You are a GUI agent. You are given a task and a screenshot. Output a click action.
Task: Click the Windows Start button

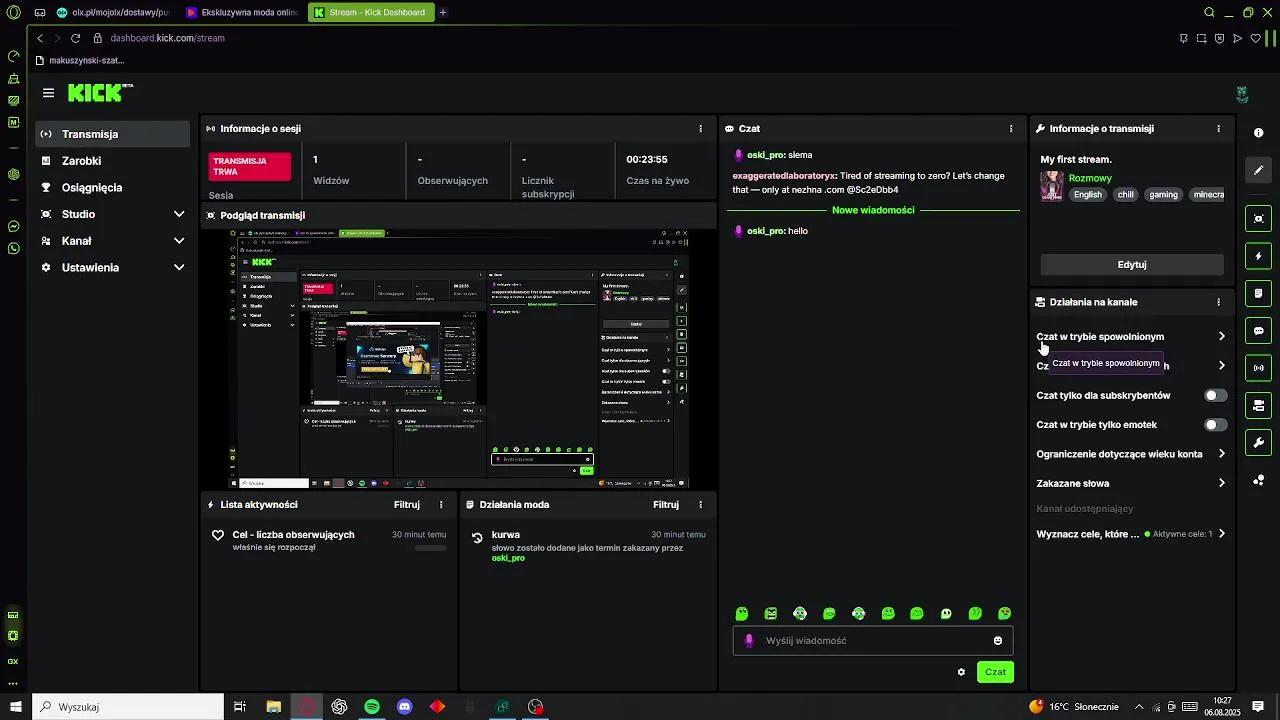15,707
